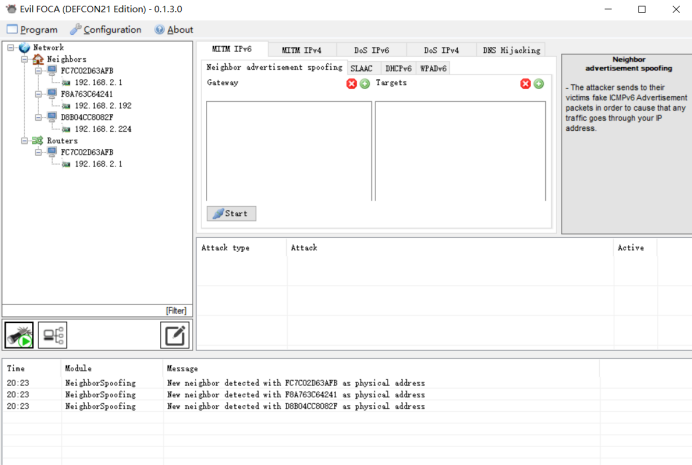The height and width of the screenshot is (465, 692).
Task: Open the DHCPv6 subtab
Action: click(x=399, y=68)
